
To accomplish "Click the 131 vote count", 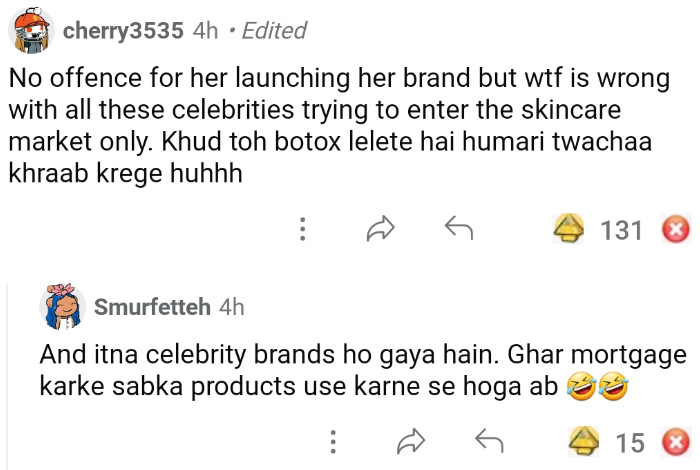I will click(x=621, y=231).
